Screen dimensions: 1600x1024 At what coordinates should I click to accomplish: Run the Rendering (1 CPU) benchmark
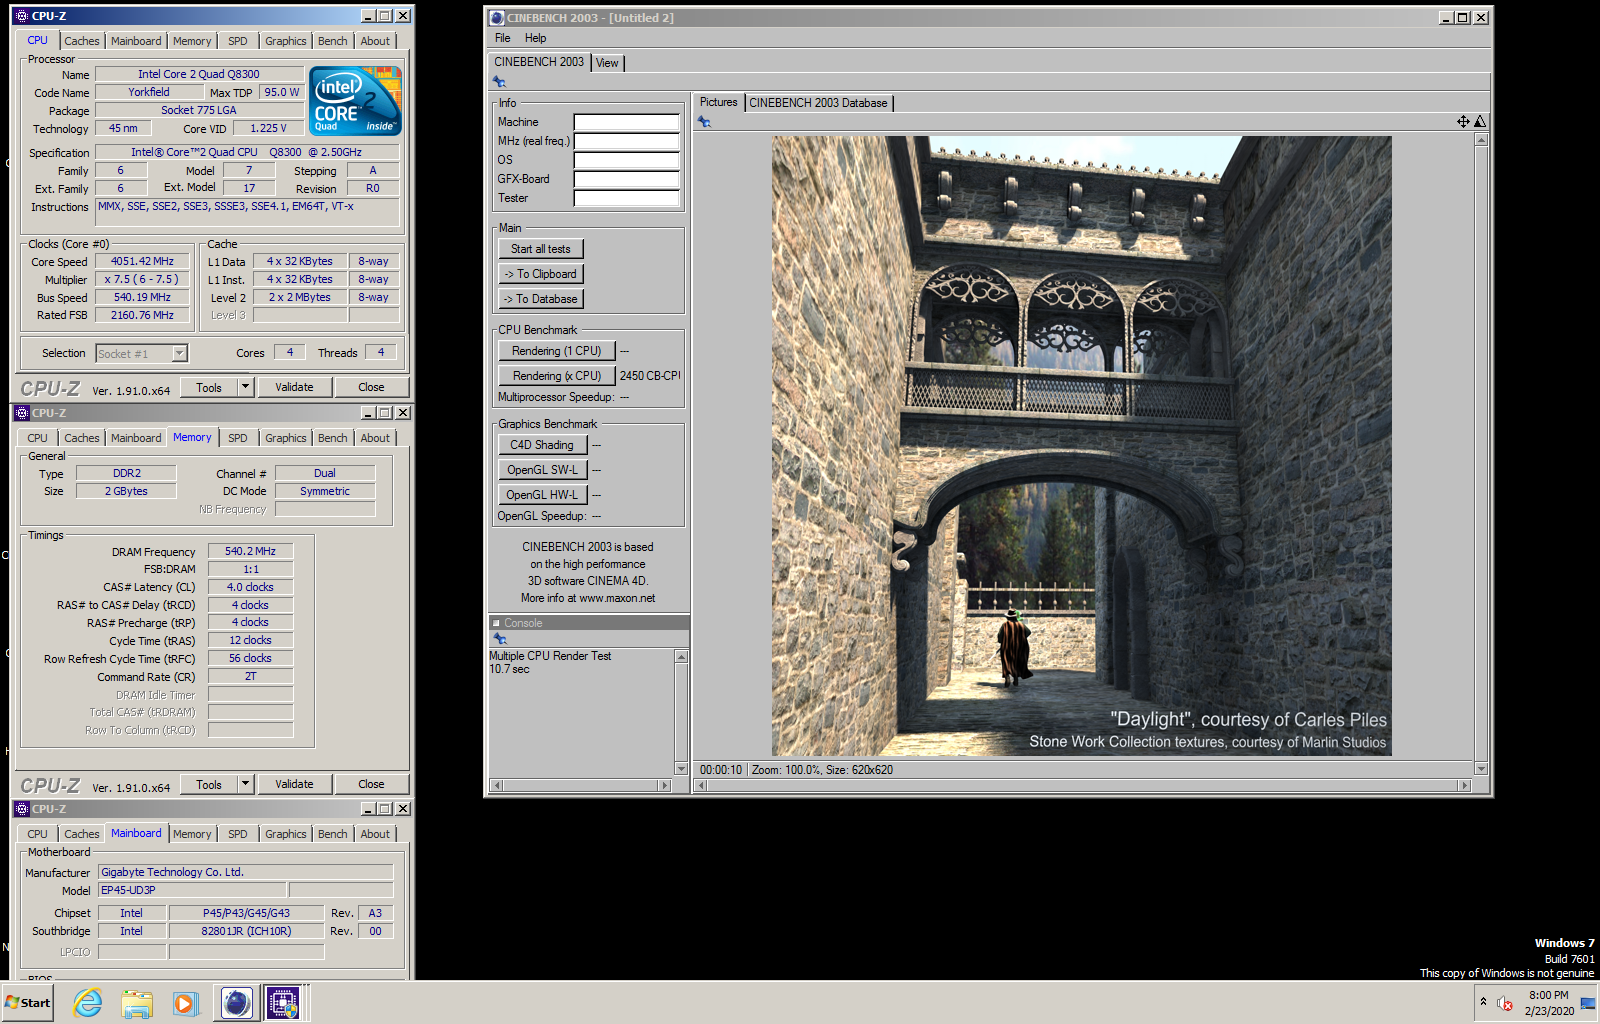557,351
